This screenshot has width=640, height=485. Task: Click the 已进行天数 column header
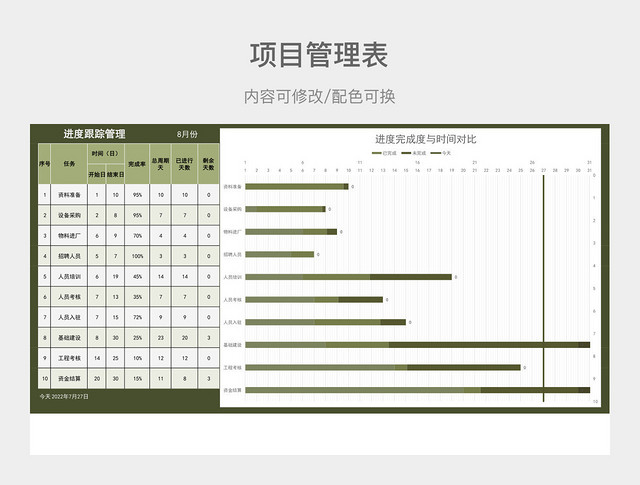184,164
